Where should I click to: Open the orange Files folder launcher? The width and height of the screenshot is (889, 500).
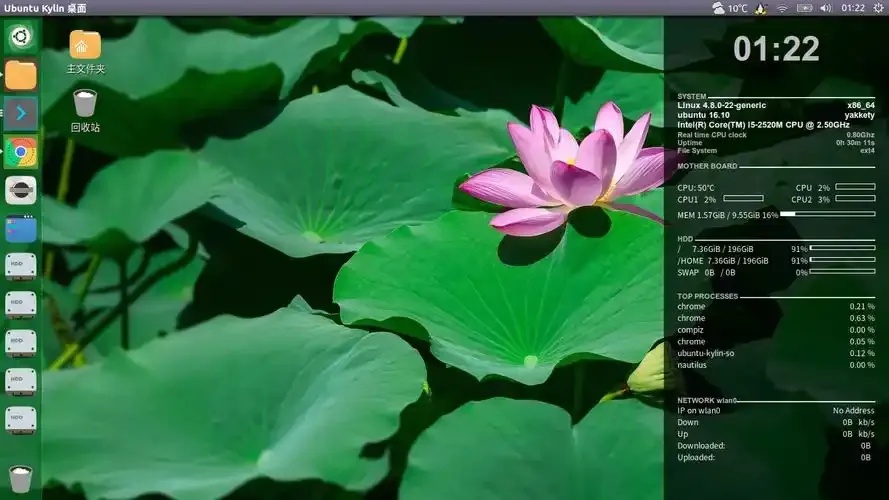20,75
